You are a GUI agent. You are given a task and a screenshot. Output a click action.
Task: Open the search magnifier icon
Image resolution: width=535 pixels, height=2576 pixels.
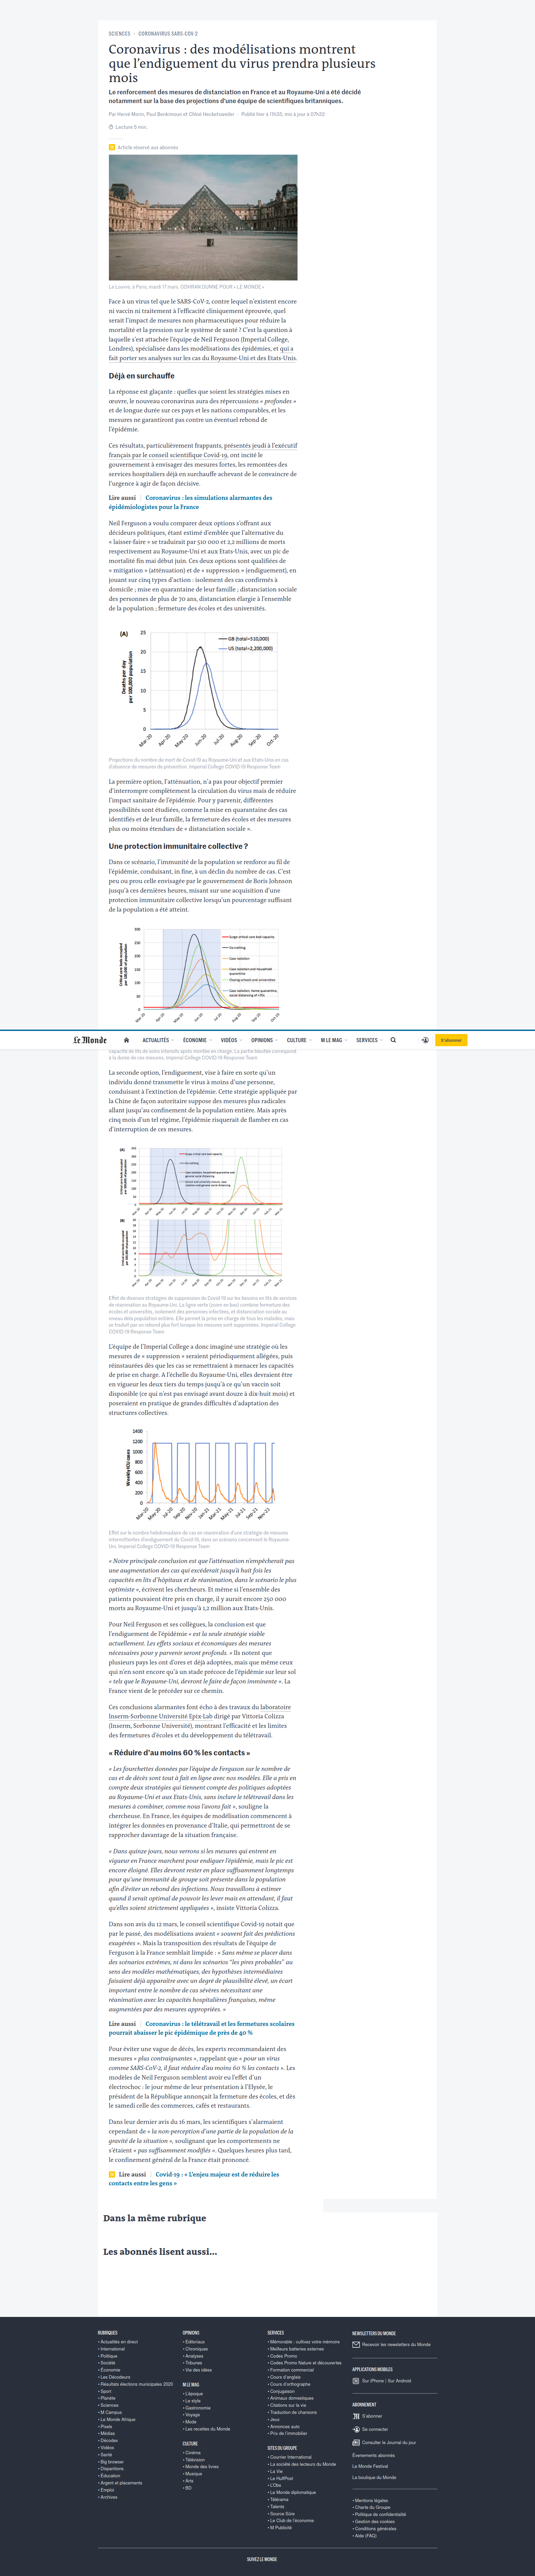coord(393,1040)
